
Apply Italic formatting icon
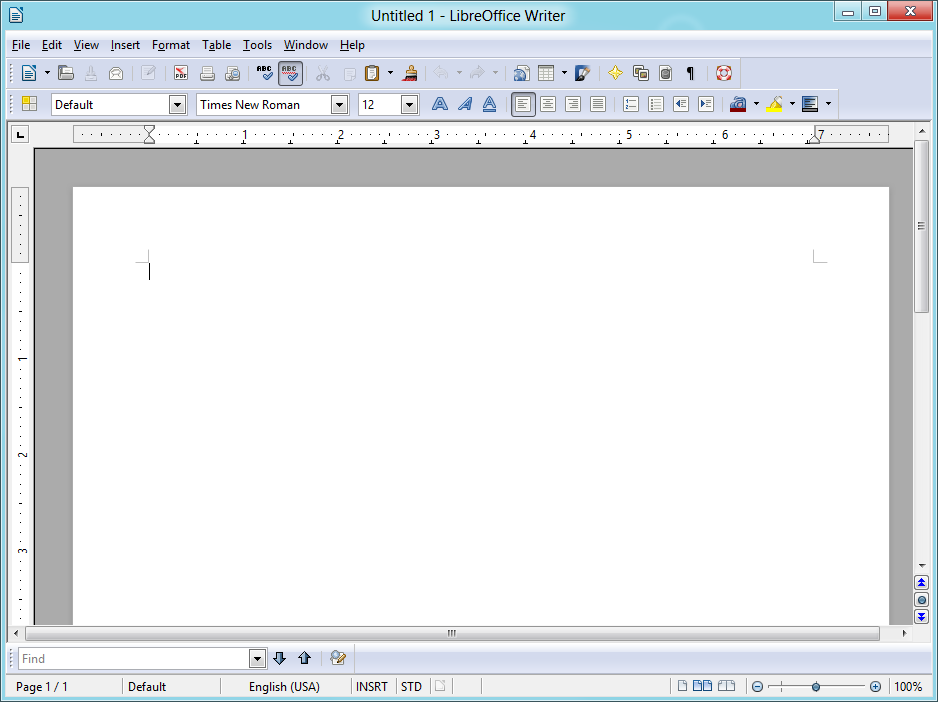[465, 104]
